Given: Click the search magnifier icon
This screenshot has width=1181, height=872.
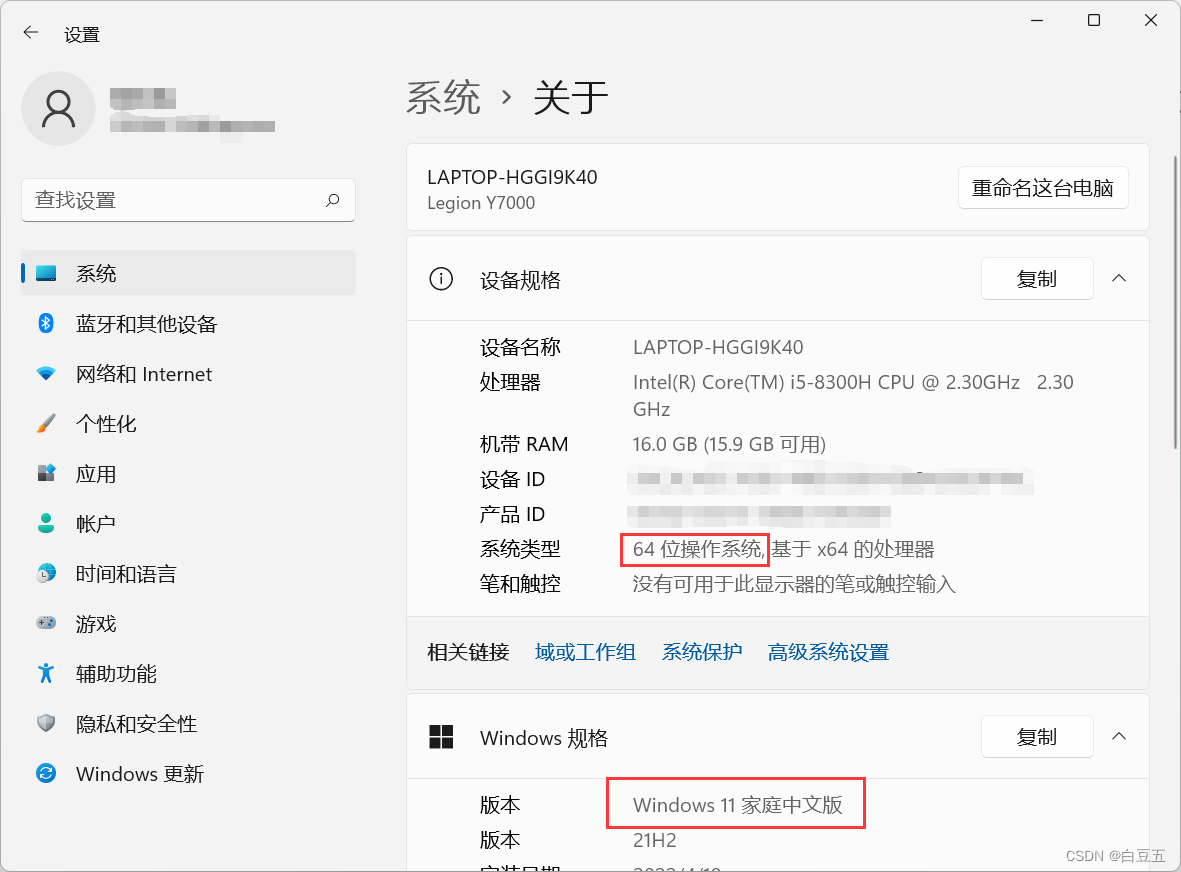Looking at the screenshot, I should (332, 200).
